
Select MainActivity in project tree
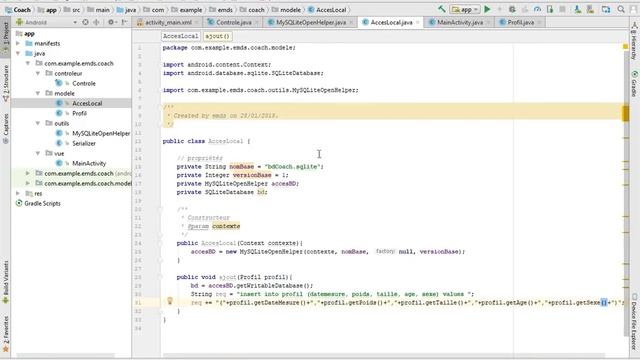pos(89,163)
